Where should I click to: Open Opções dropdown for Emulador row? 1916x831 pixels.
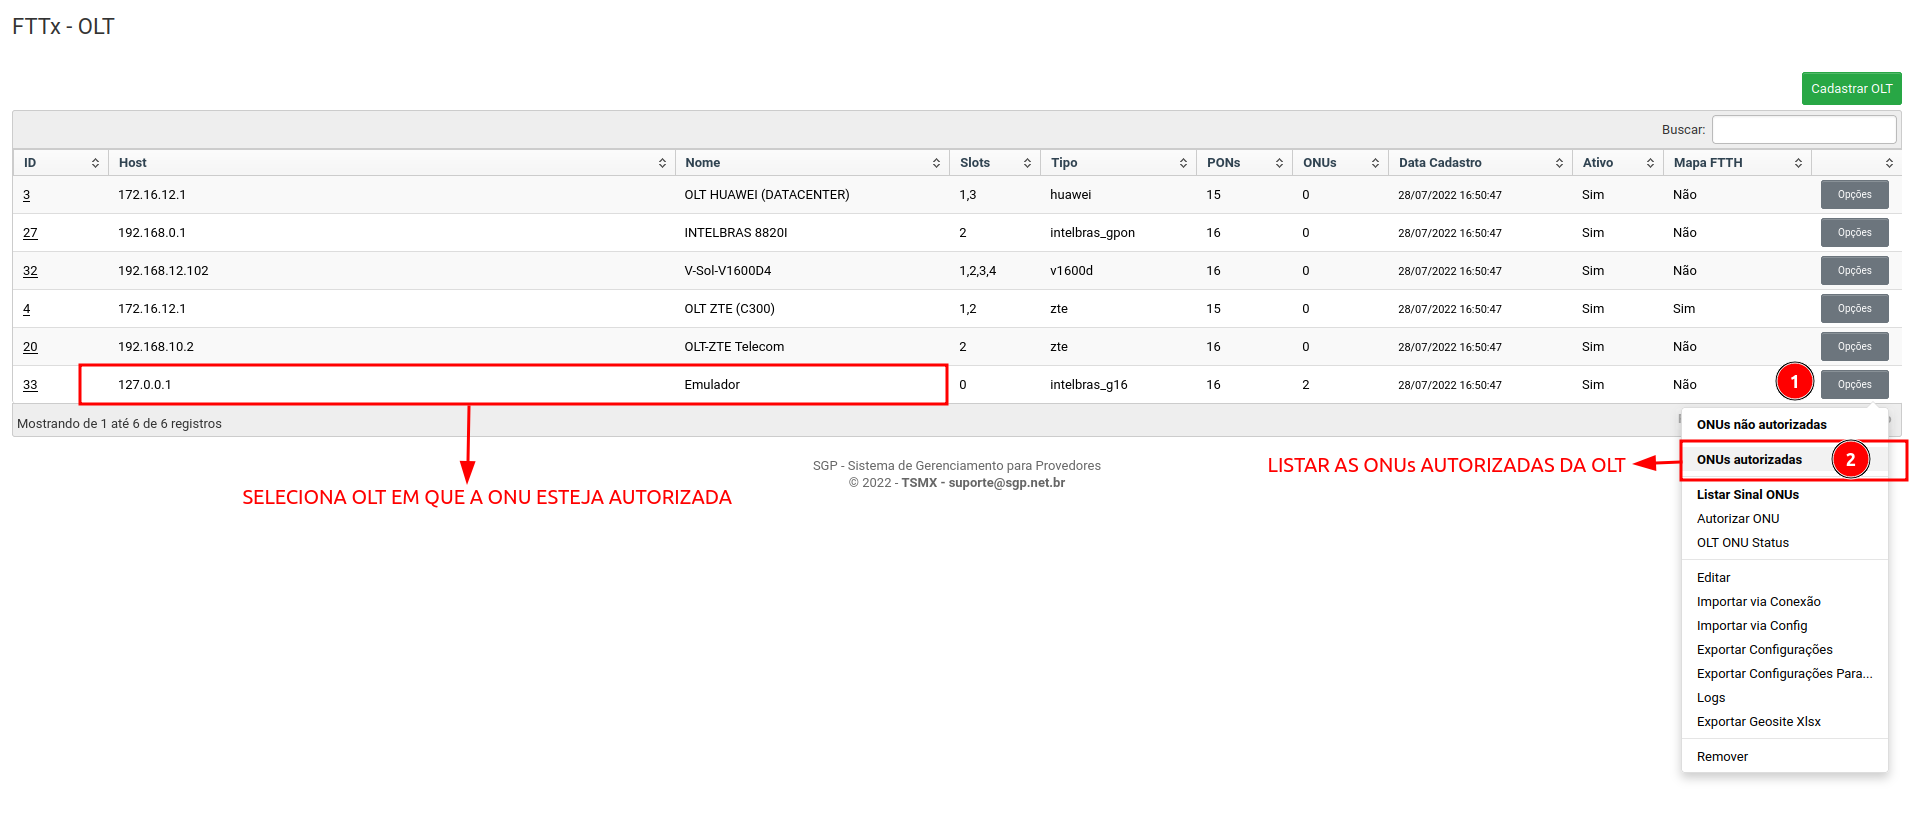(x=1854, y=385)
